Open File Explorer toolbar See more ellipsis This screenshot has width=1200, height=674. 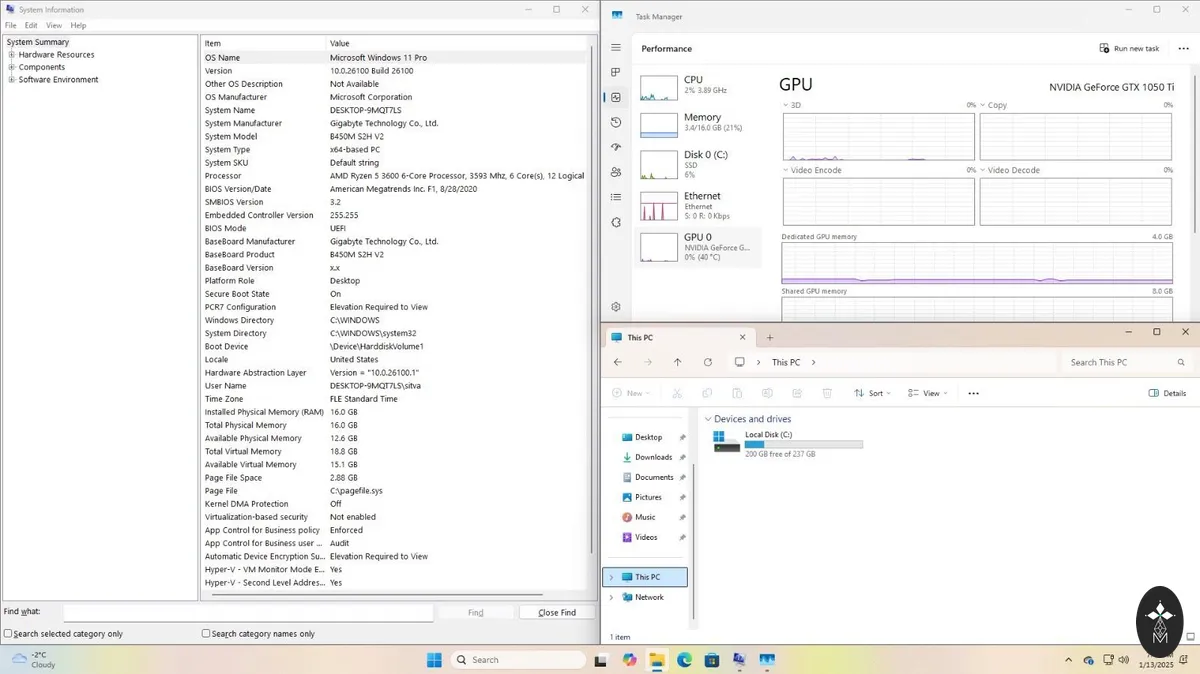tap(973, 393)
